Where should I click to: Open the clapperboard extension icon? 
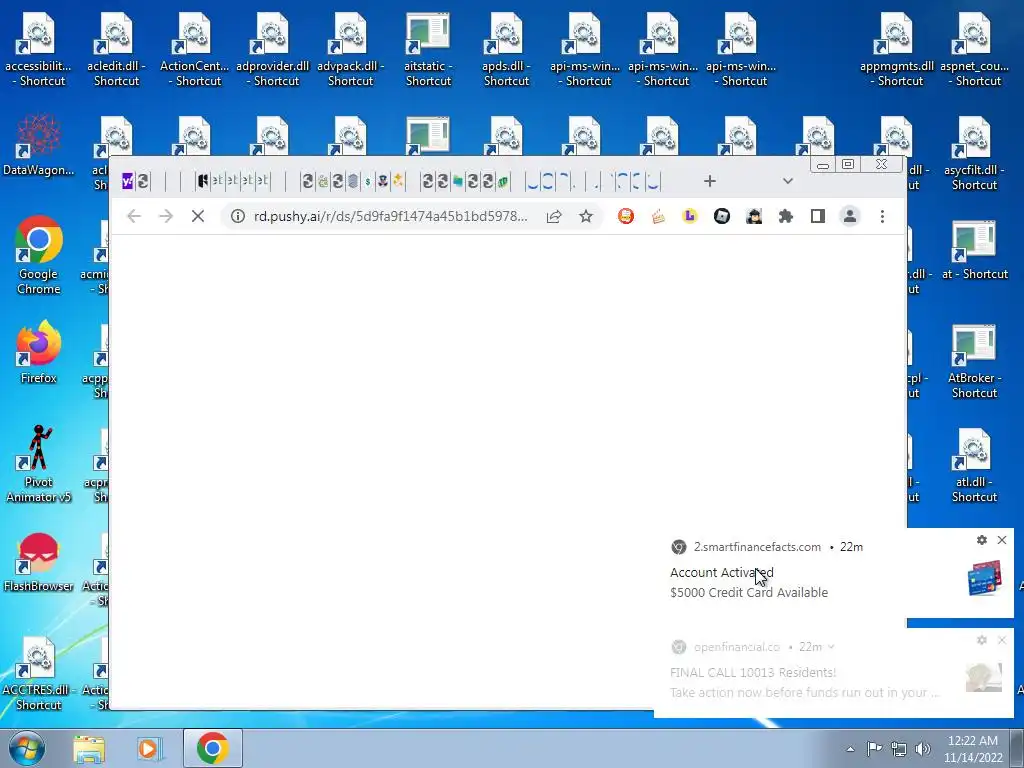658,216
